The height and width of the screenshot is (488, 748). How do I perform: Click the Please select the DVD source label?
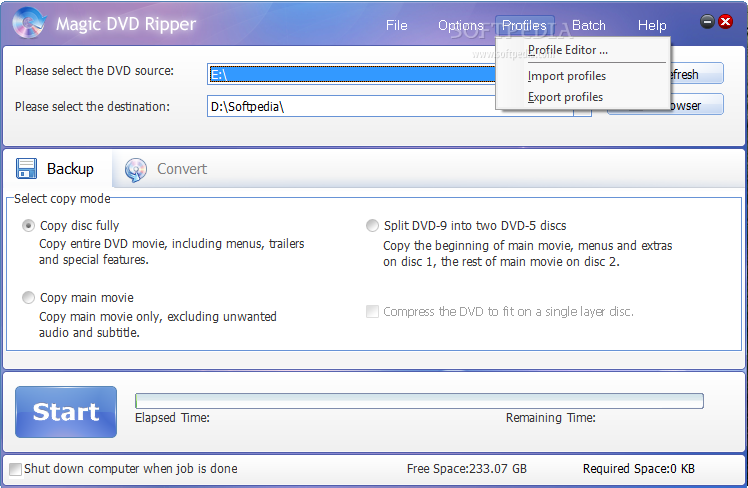click(94, 71)
